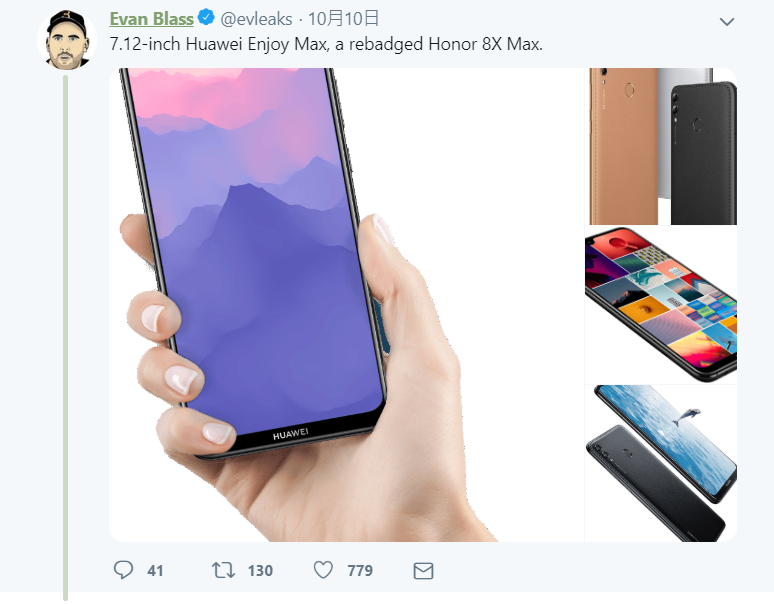Screen dimensions: 774x604
Task: Open Evan Blass's profile avatar
Action: 66,40
